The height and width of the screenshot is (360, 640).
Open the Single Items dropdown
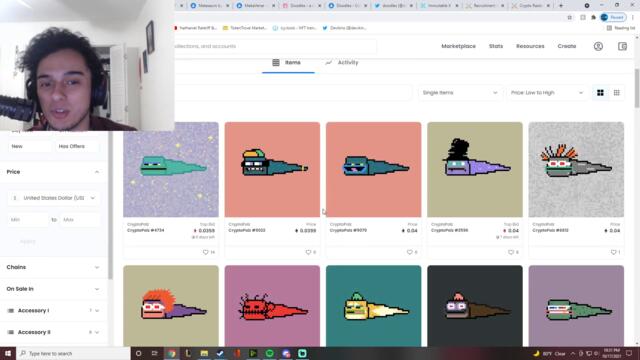[x=460, y=93]
